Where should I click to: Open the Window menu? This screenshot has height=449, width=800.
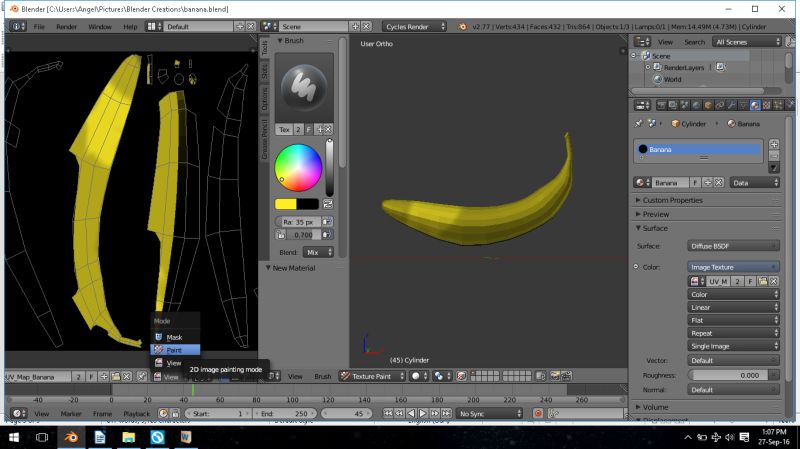coord(100,27)
